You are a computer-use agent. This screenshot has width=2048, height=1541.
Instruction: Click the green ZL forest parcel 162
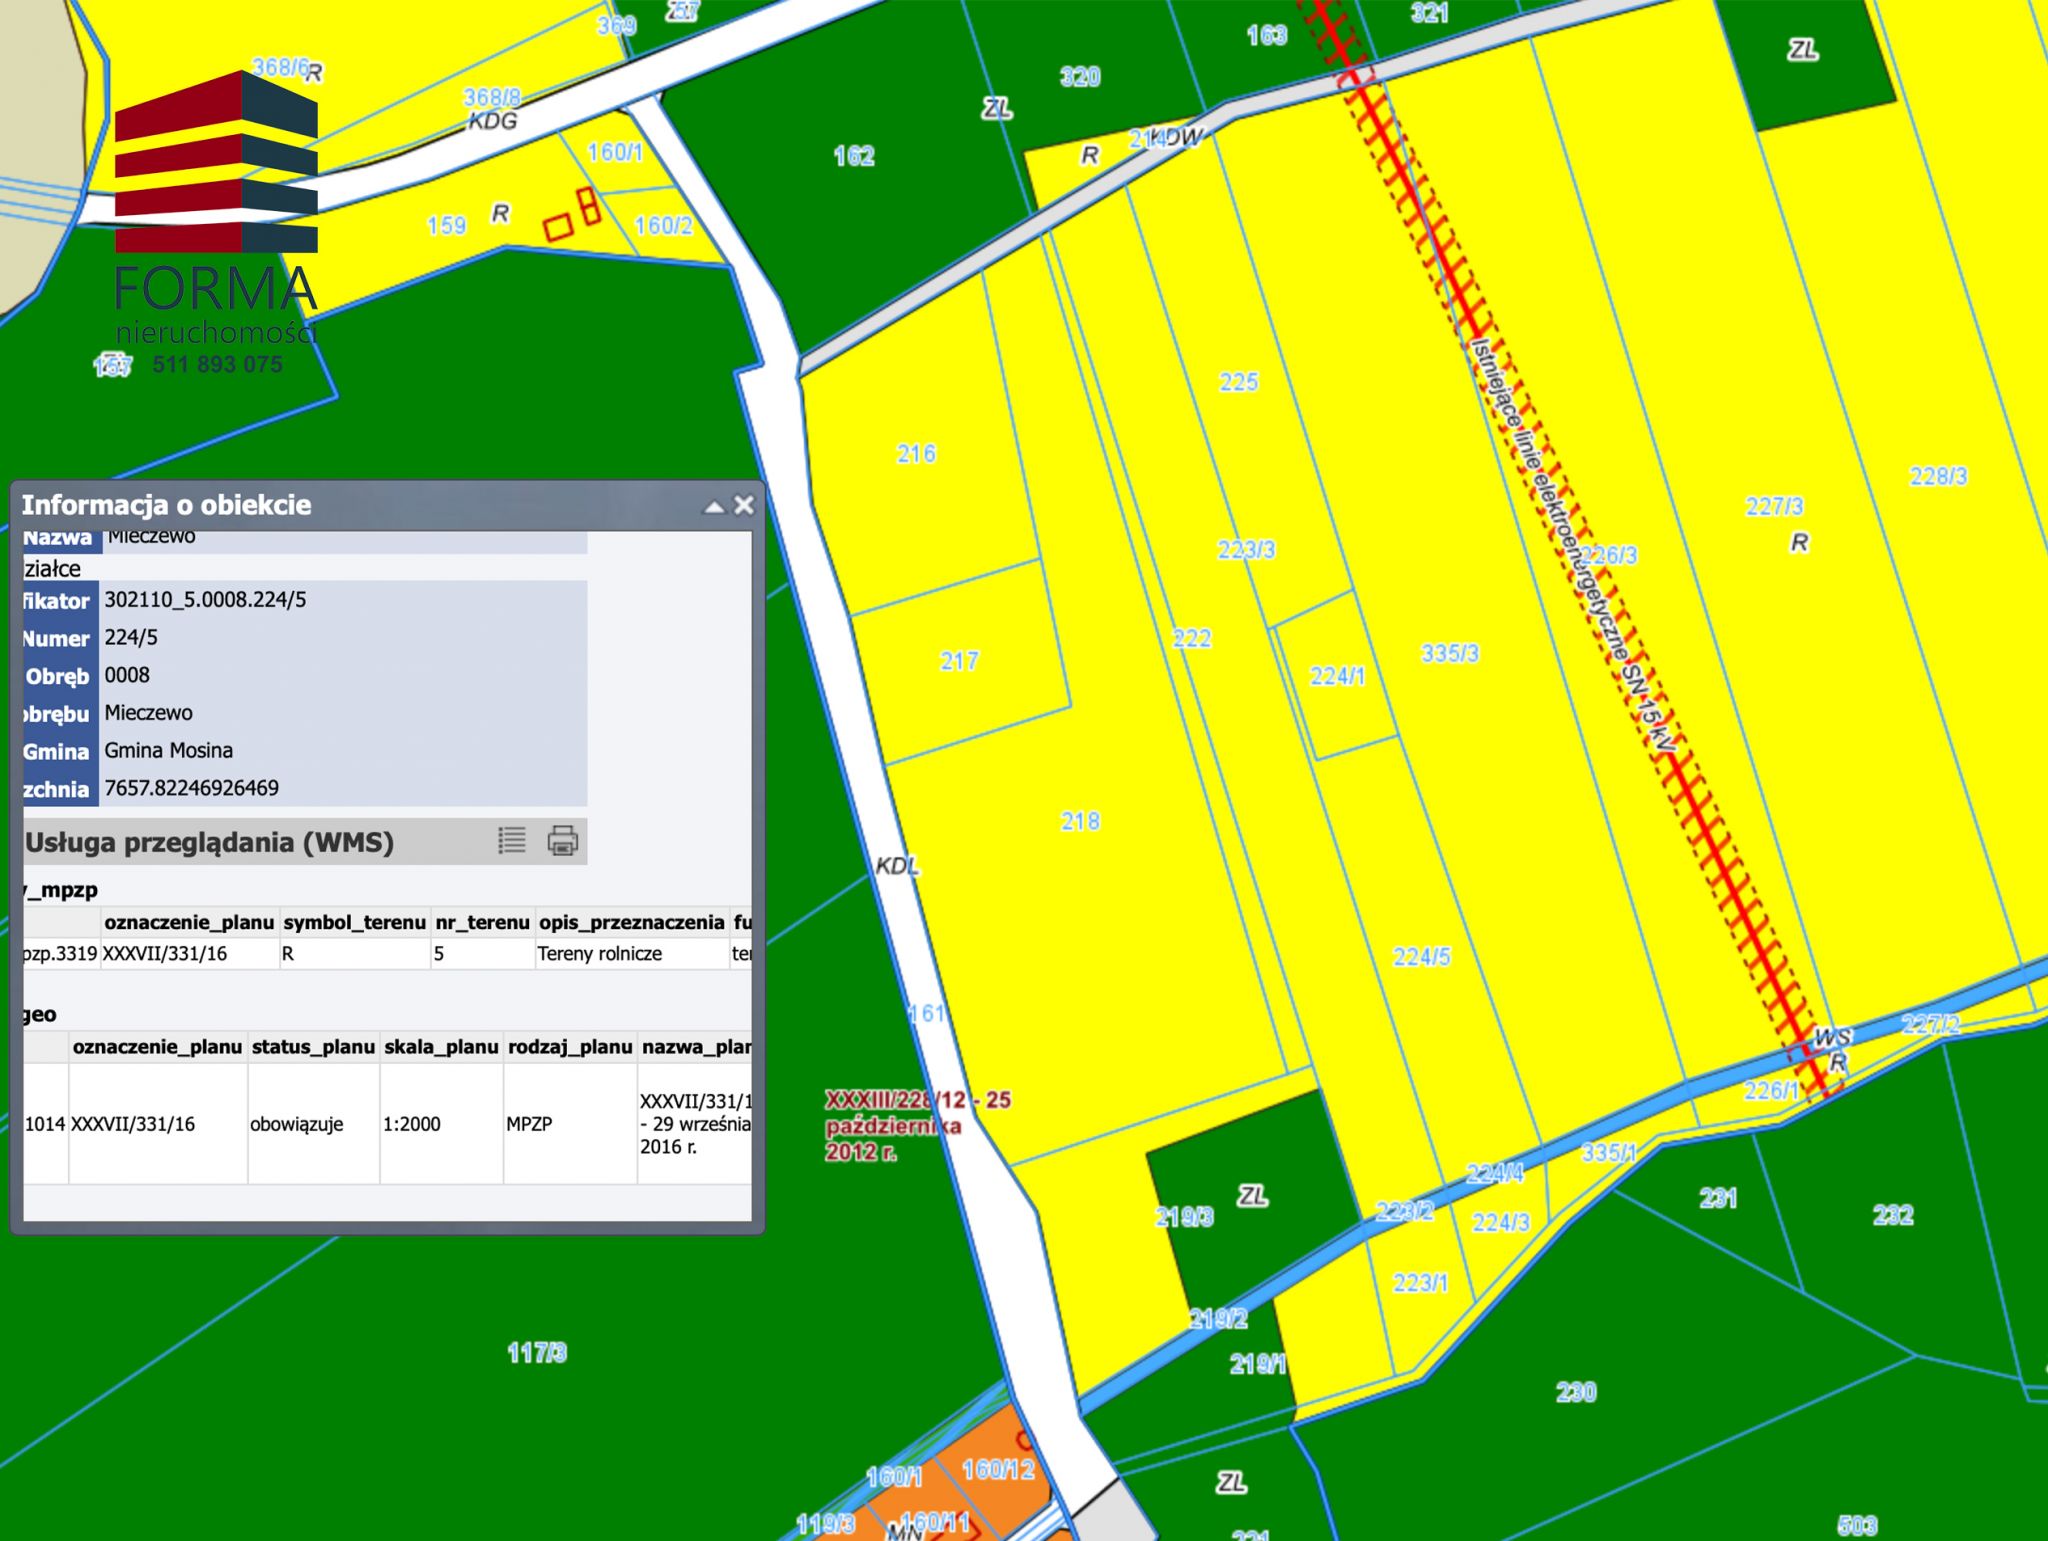click(853, 156)
